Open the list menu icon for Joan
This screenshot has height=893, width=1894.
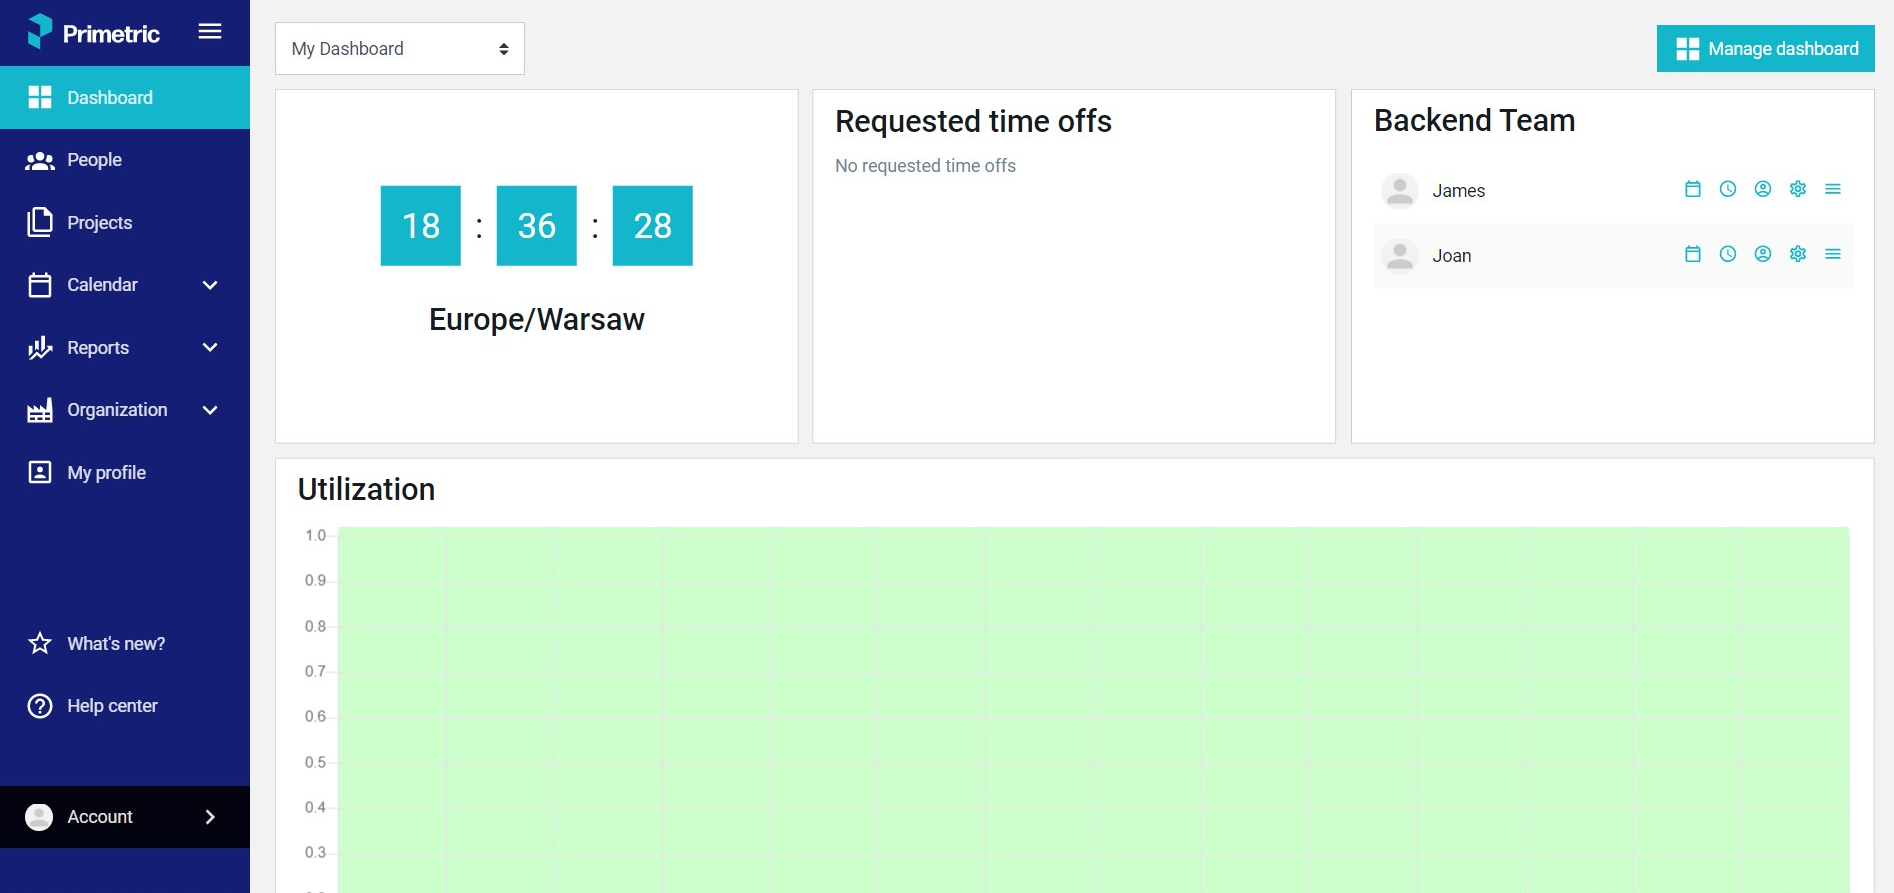pyautogui.click(x=1833, y=254)
